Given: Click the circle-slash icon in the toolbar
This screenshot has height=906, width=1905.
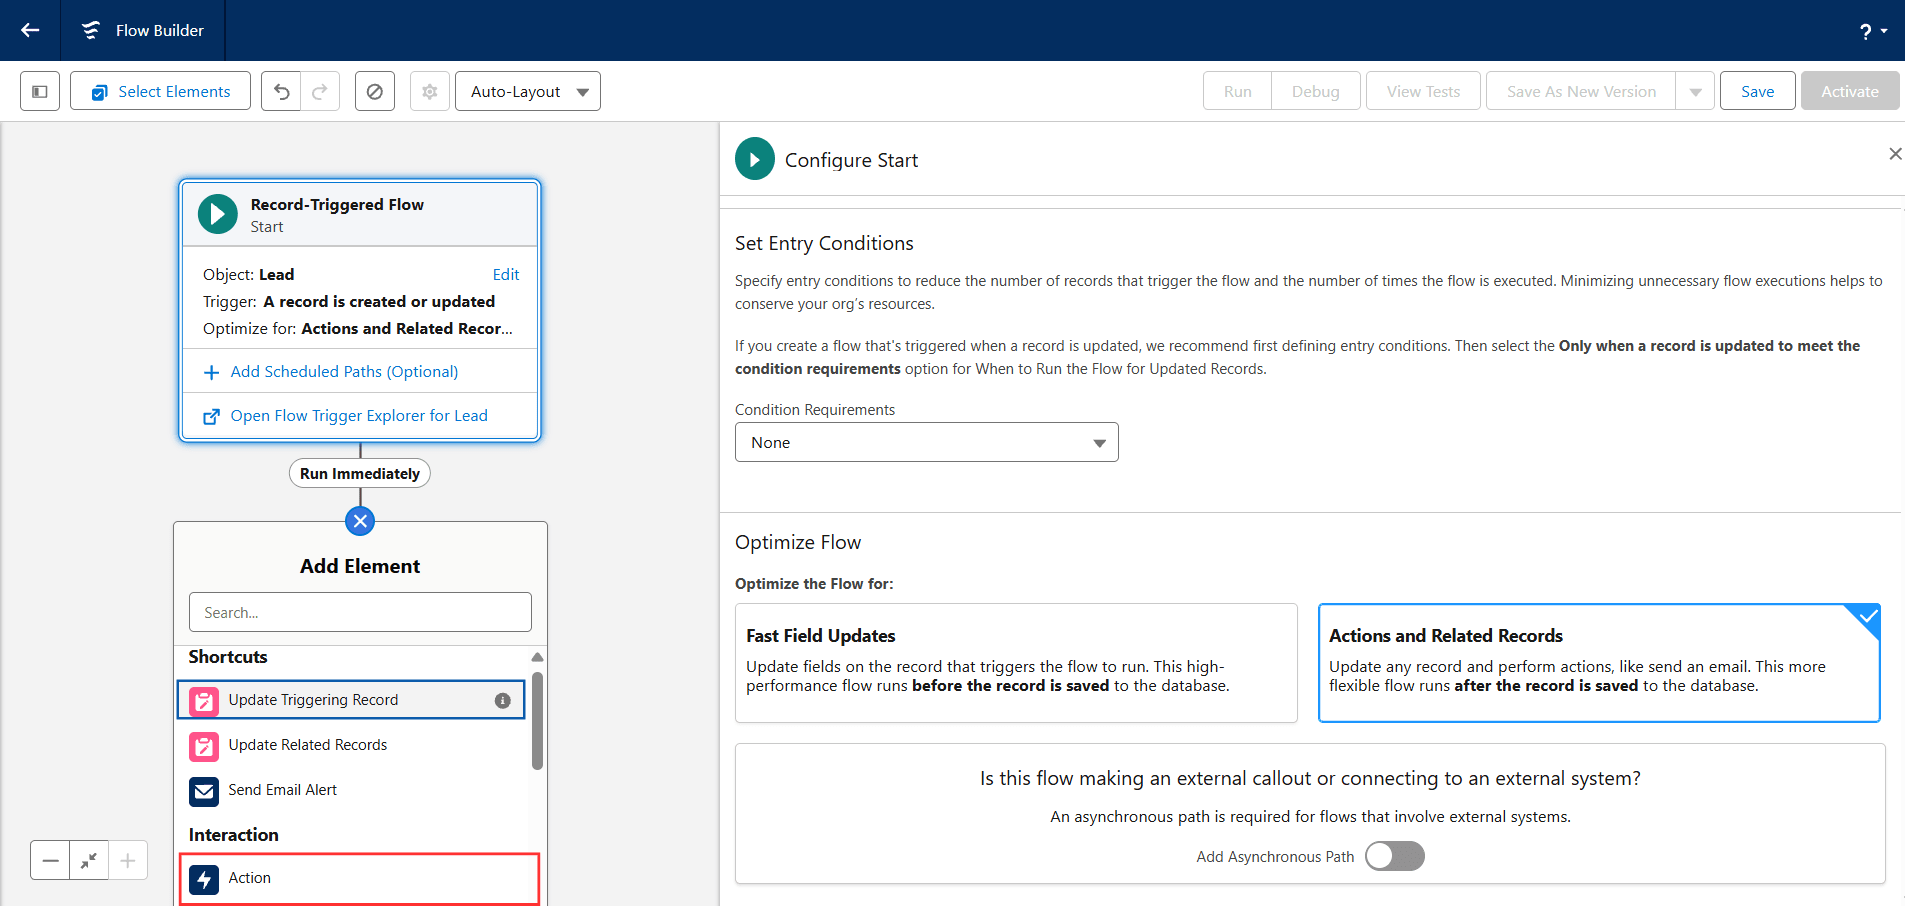Looking at the screenshot, I should click(375, 91).
